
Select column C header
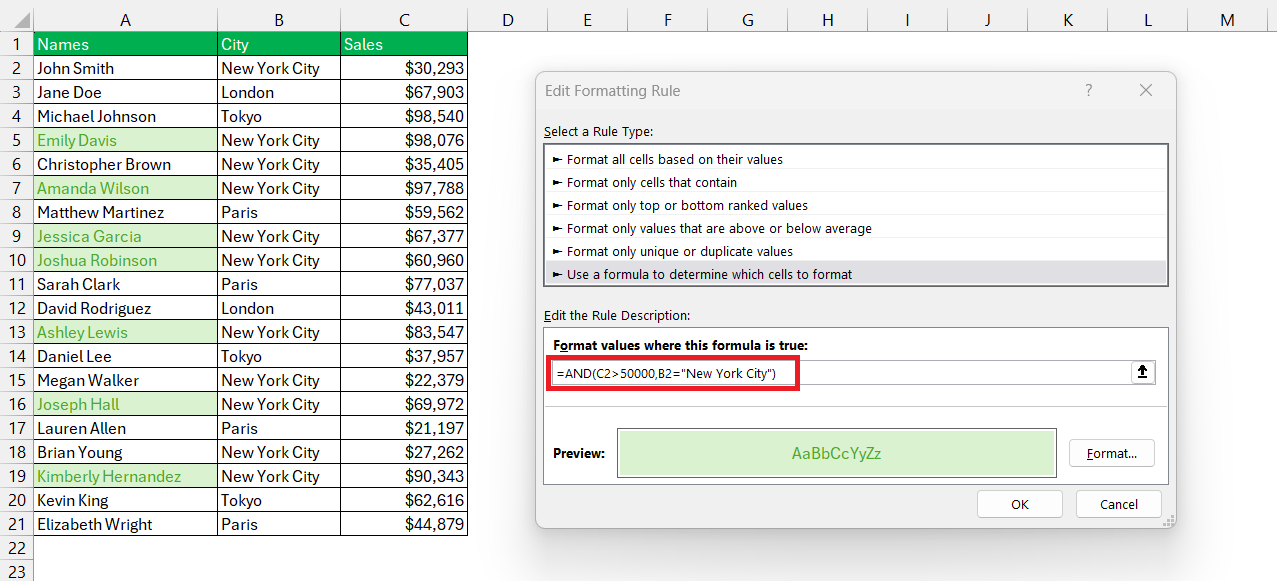(x=404, y=20)
